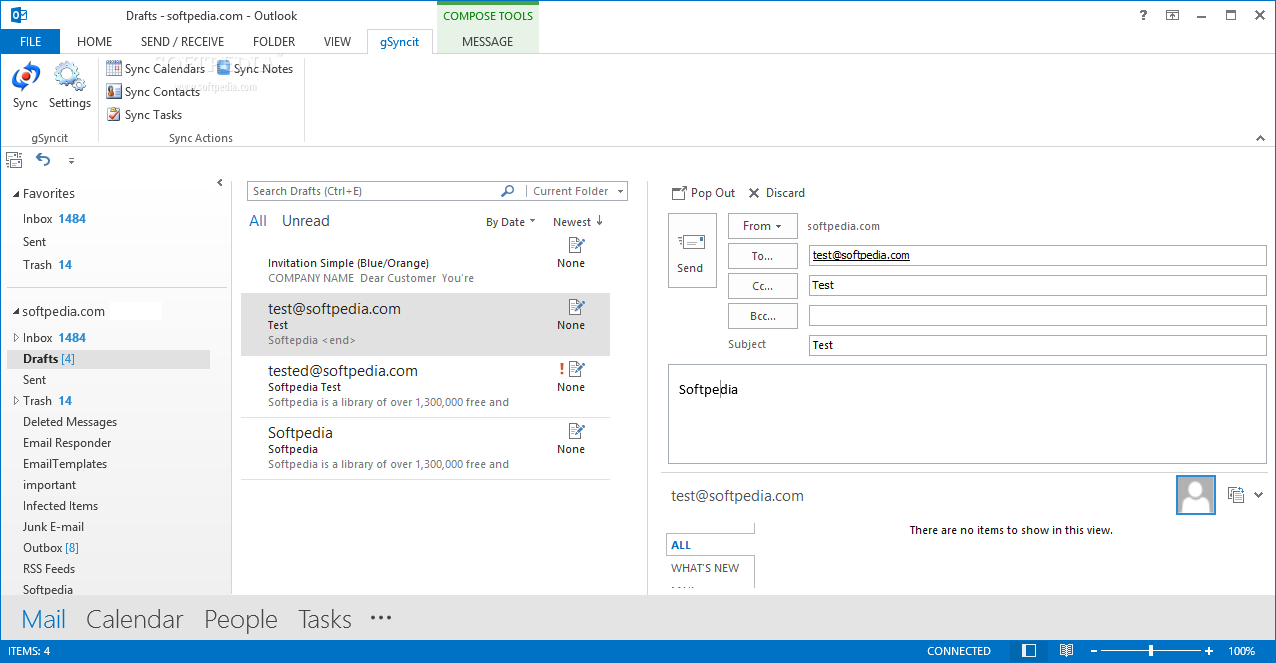The width and height of the screenshot is (1276, 663).
Task: Expand the account Inbox folder
Action: pos(15,338)
